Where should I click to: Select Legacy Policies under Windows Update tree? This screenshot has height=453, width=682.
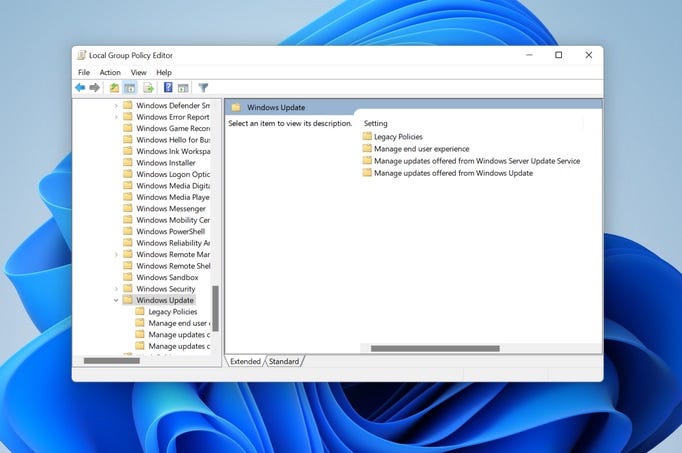click(x=173, y=312)
